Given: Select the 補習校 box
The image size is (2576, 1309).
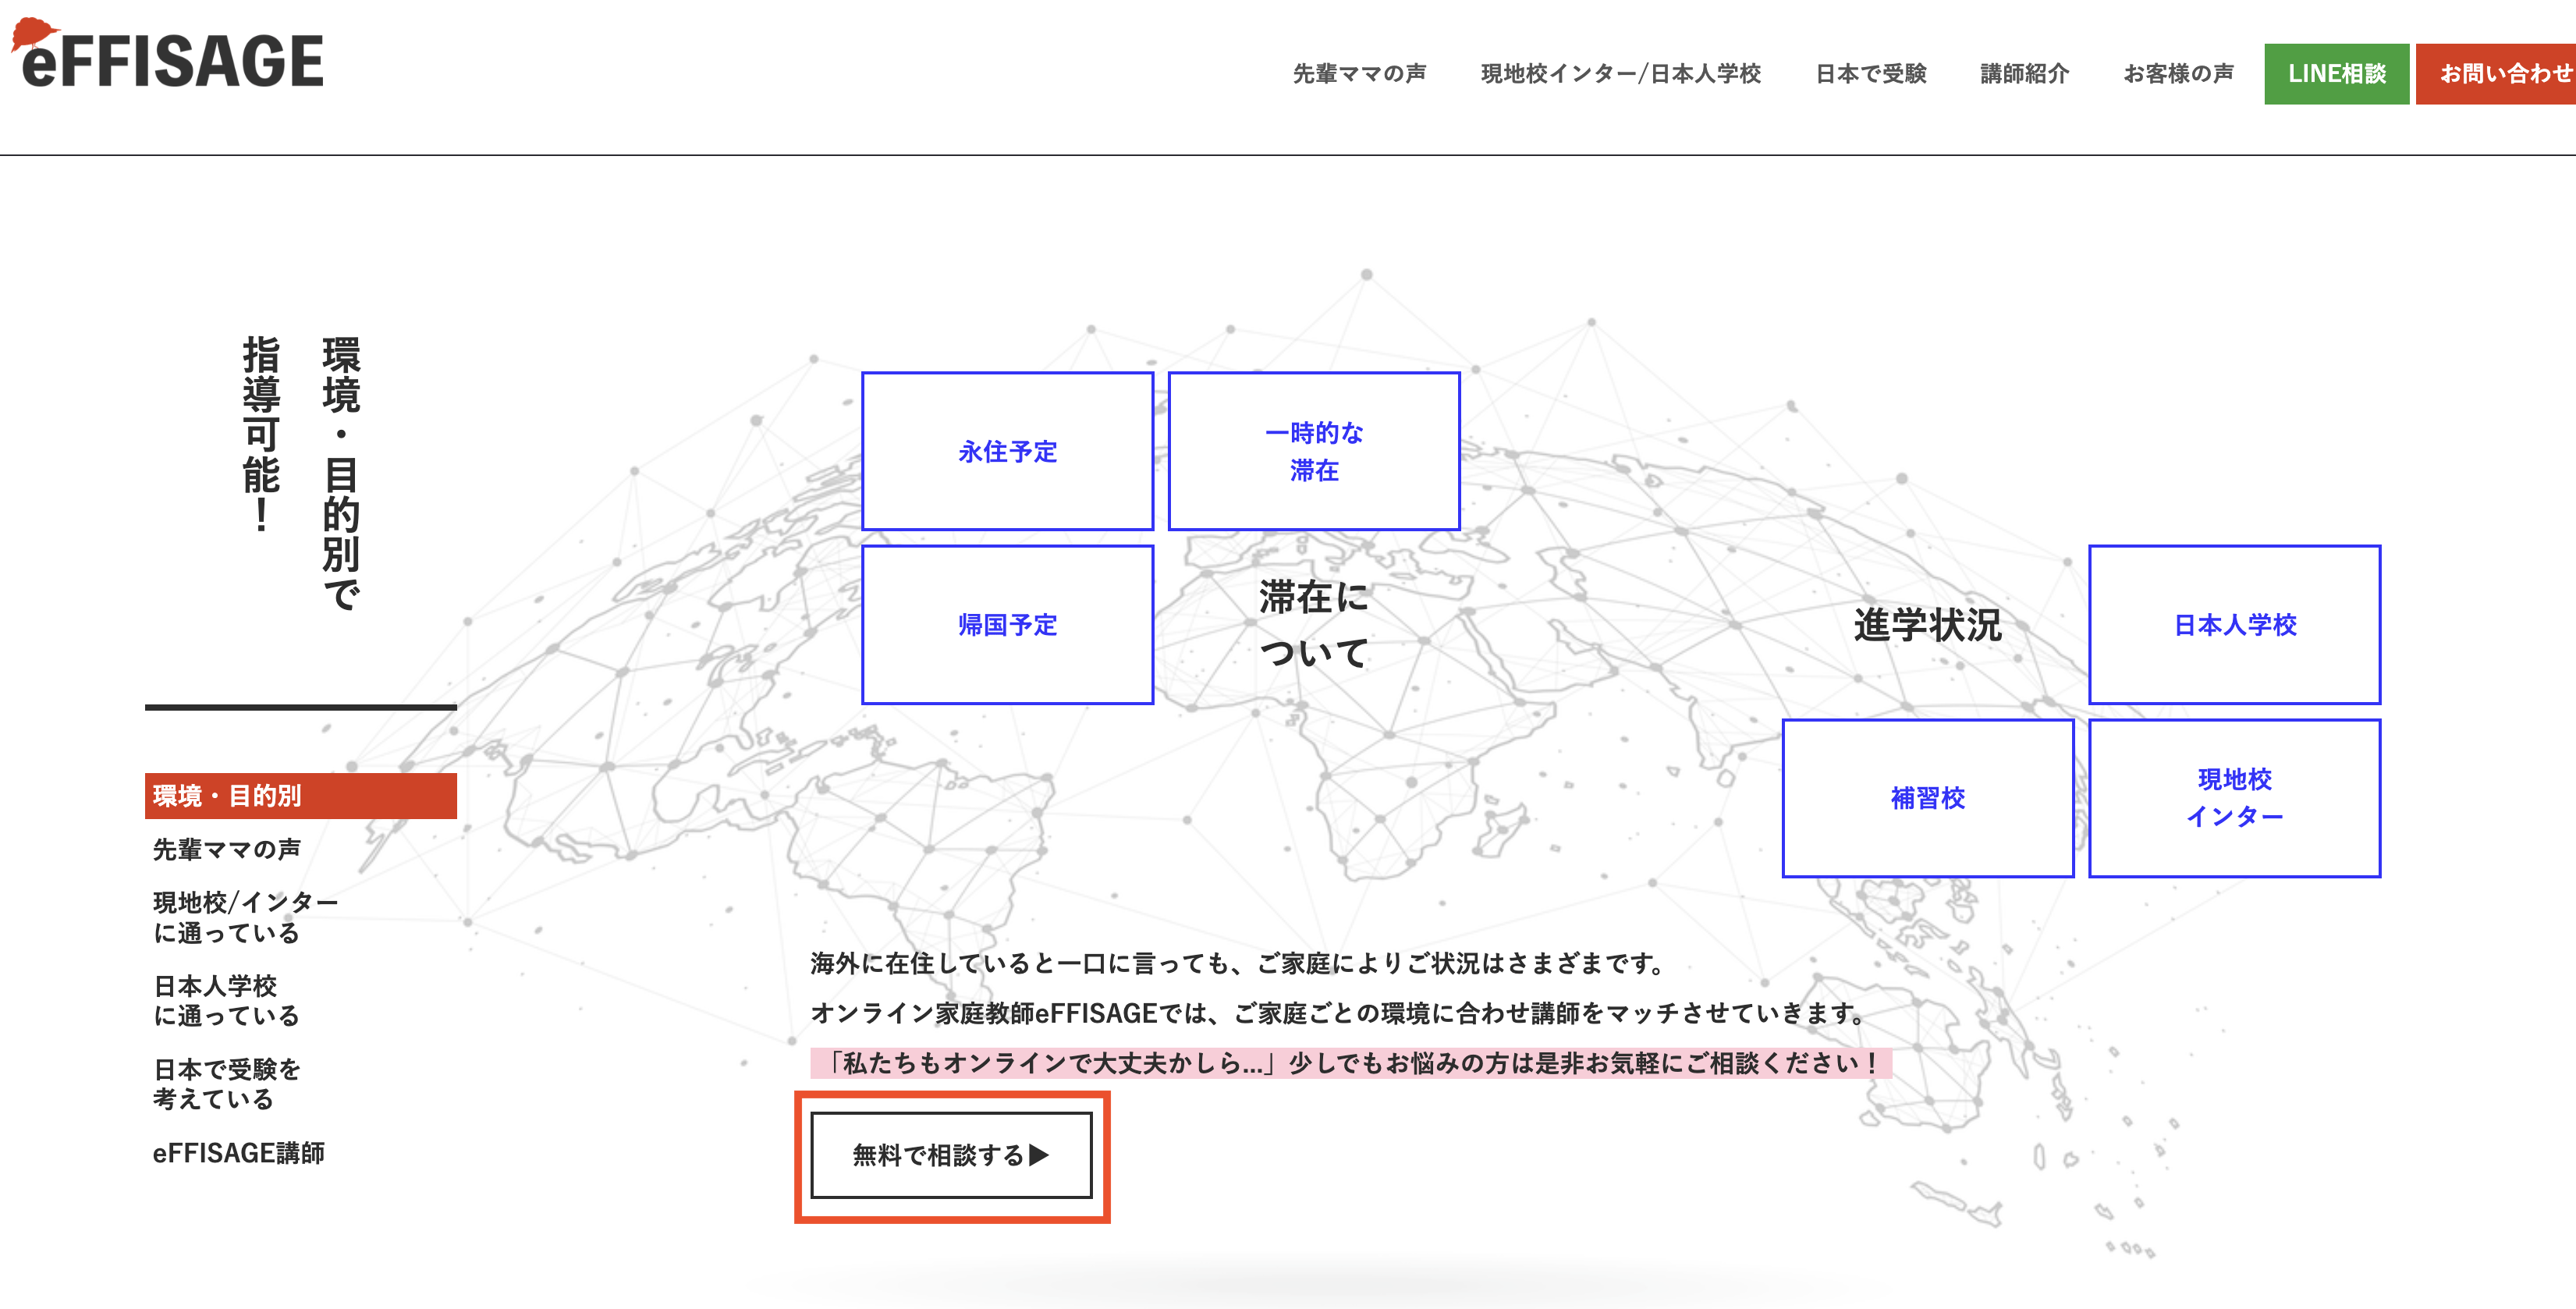Looking at the screenshot, I should tap(1927, 798).
